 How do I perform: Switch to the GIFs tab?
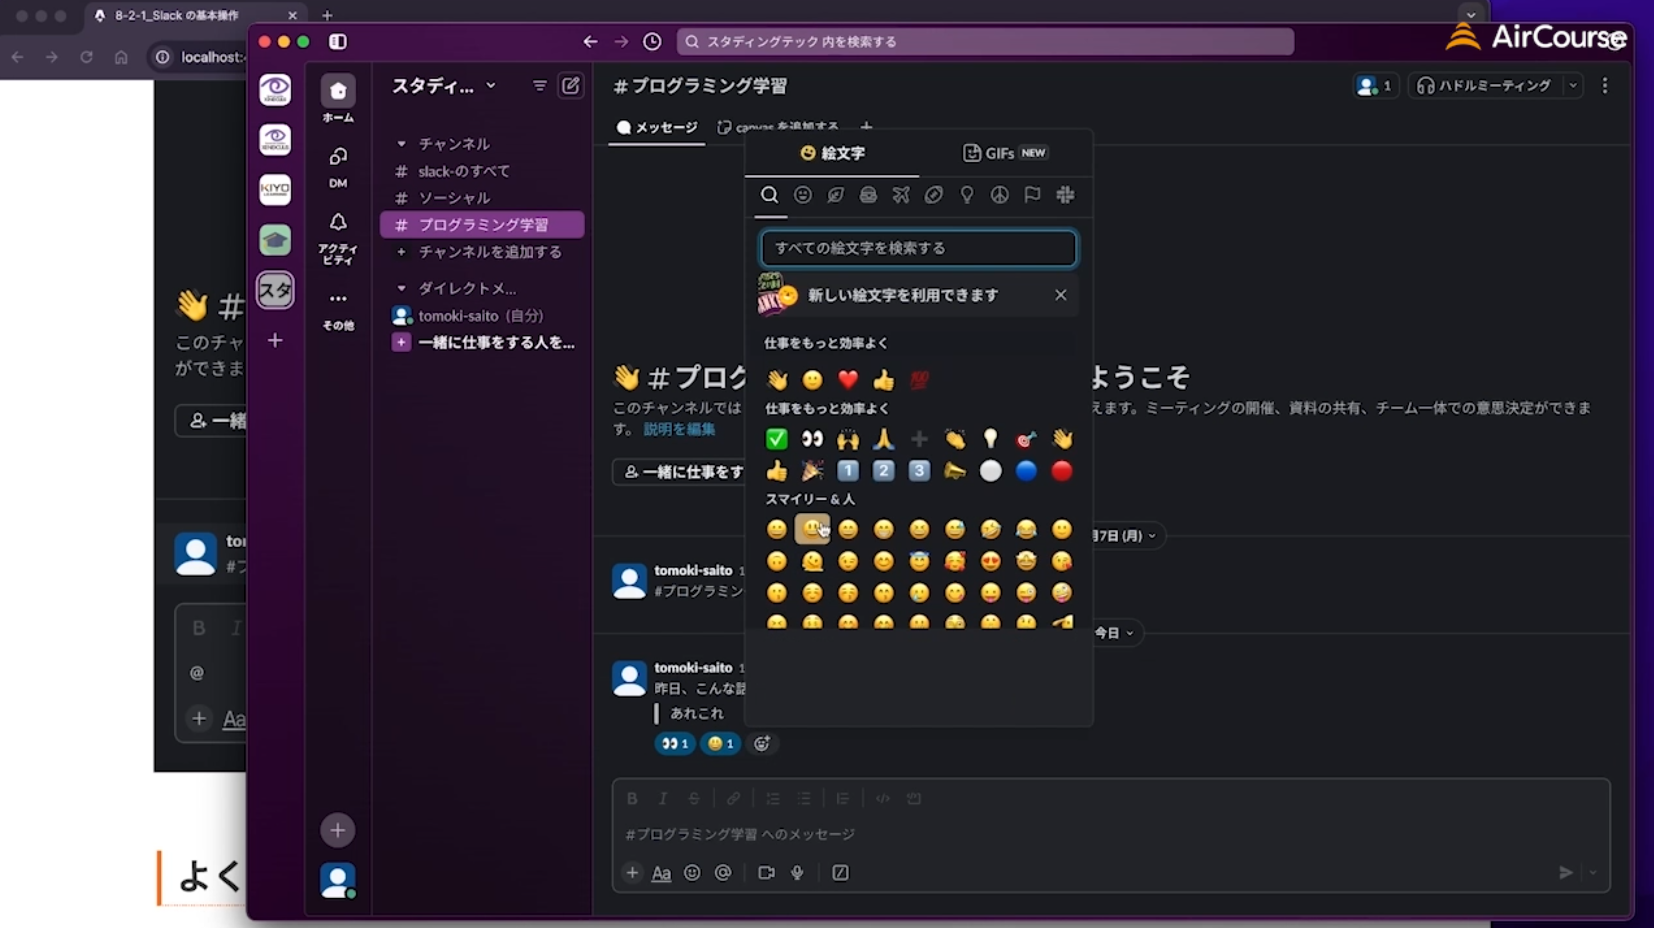[x=1004, y=153]
